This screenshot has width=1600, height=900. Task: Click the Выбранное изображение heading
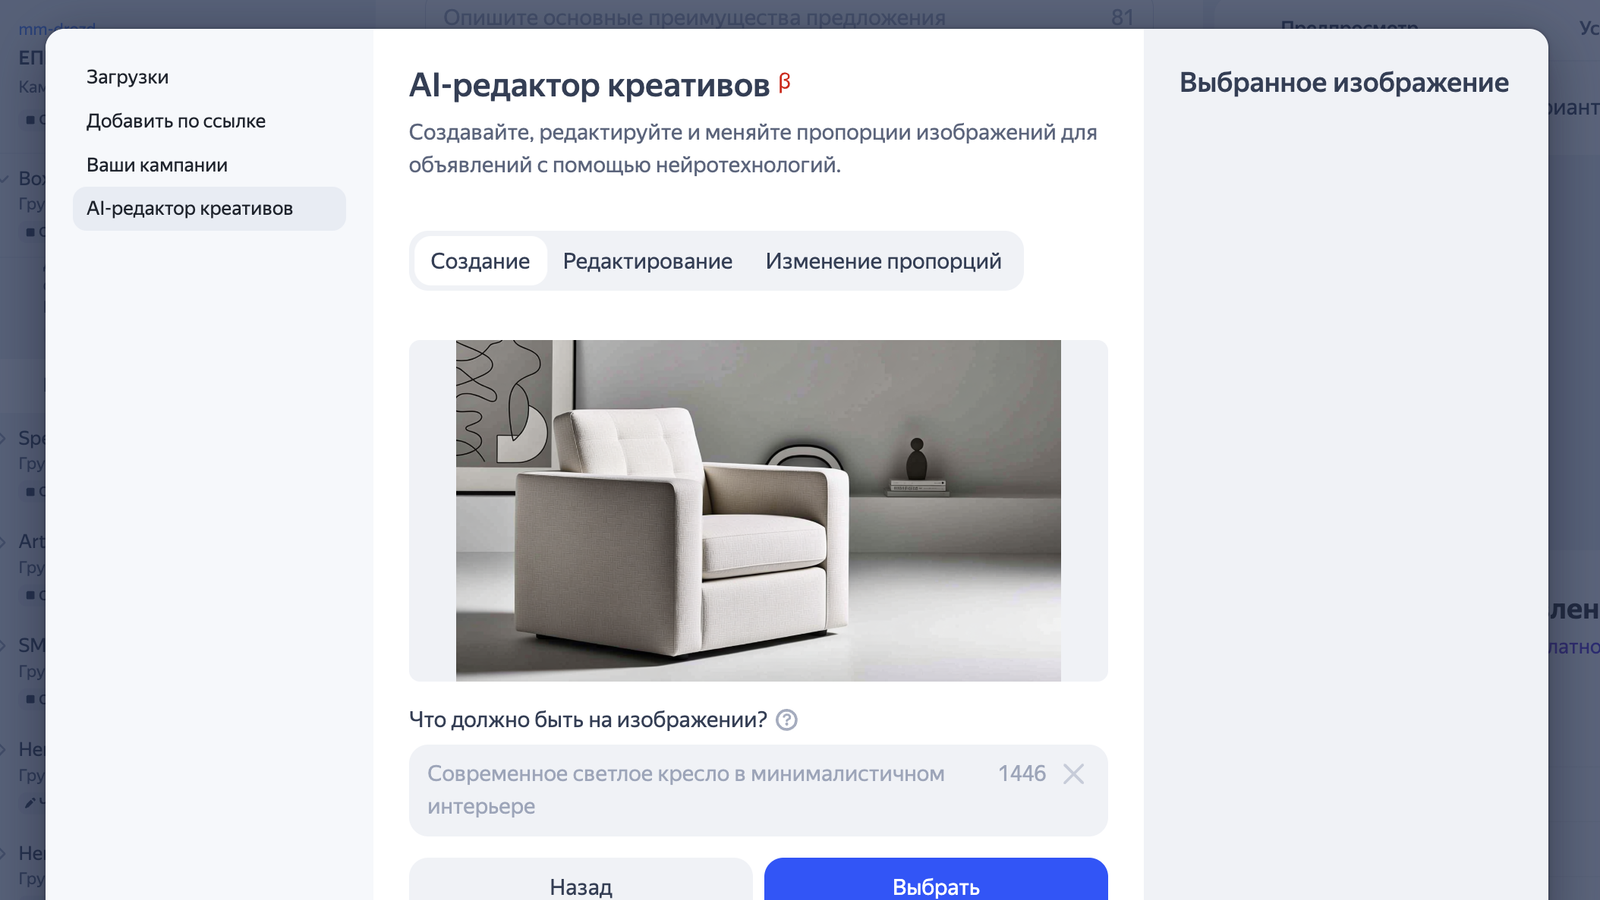coord(1344,83)
